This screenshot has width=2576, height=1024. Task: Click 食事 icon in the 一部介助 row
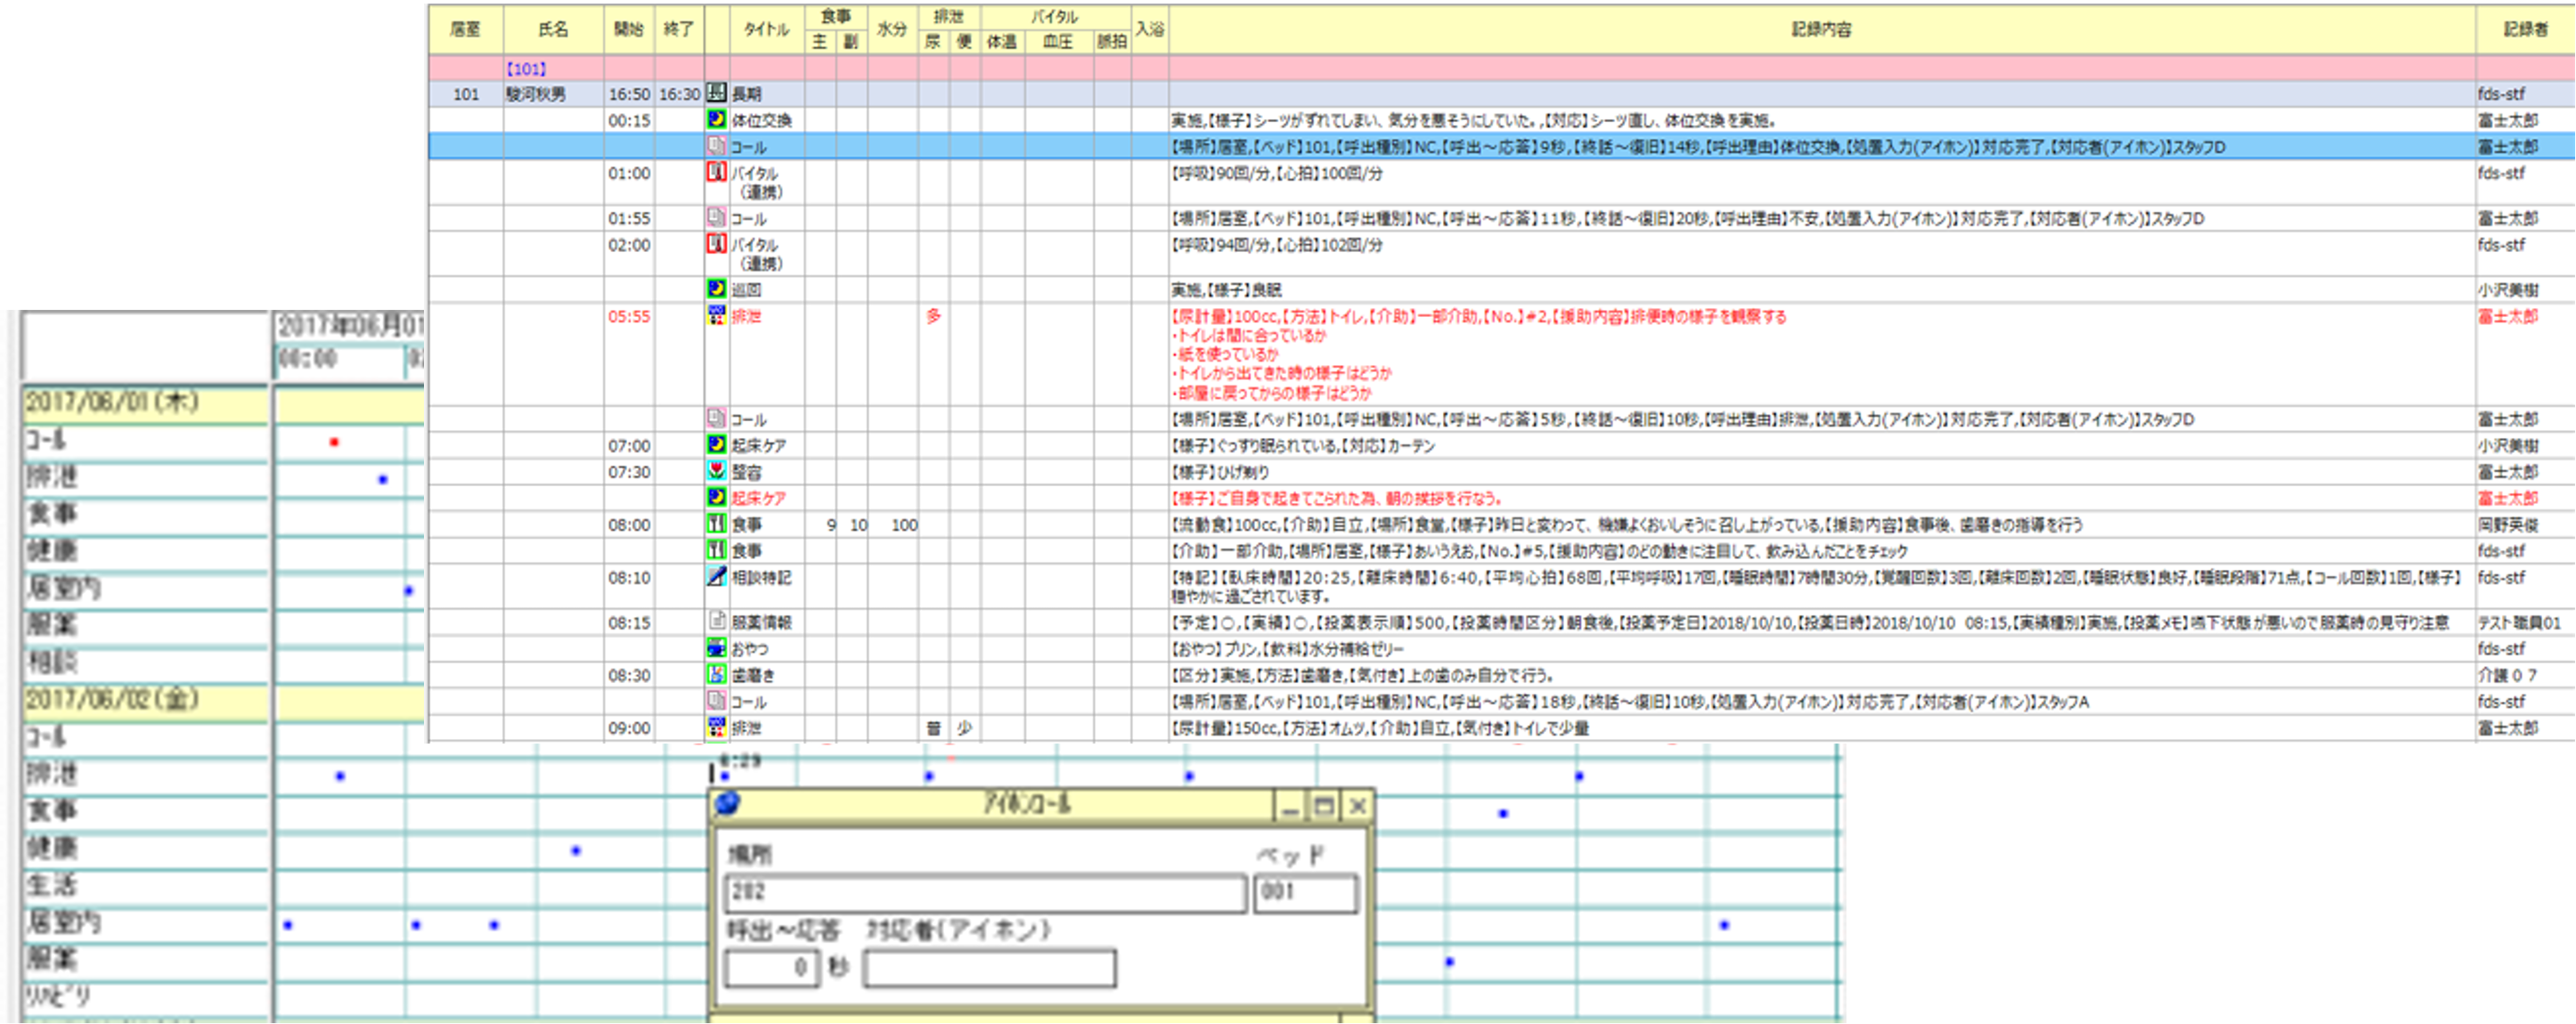(716, 550)
